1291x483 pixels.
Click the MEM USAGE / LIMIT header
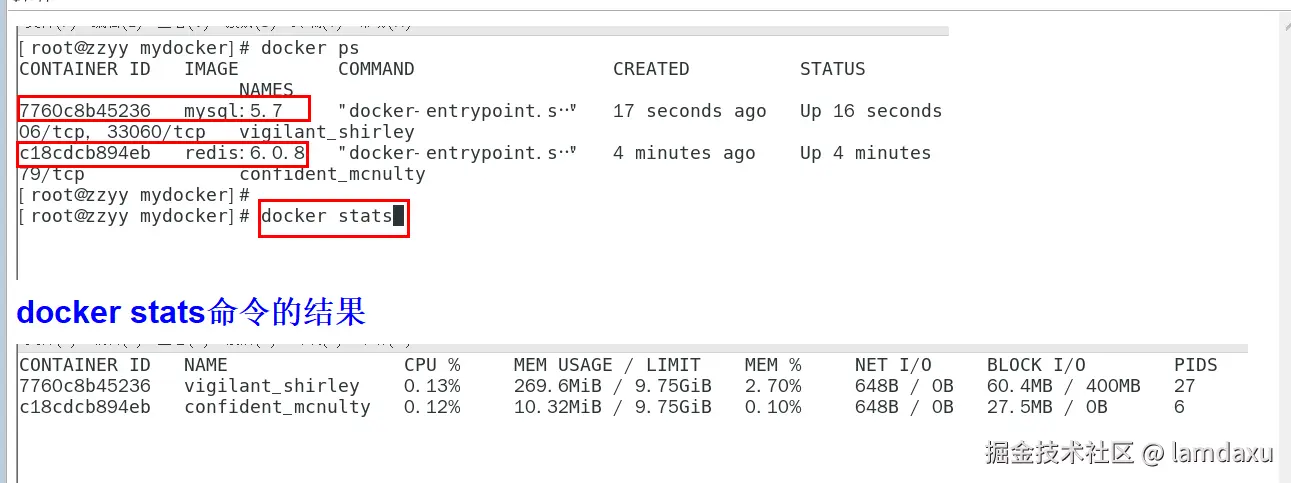point(607,365)
